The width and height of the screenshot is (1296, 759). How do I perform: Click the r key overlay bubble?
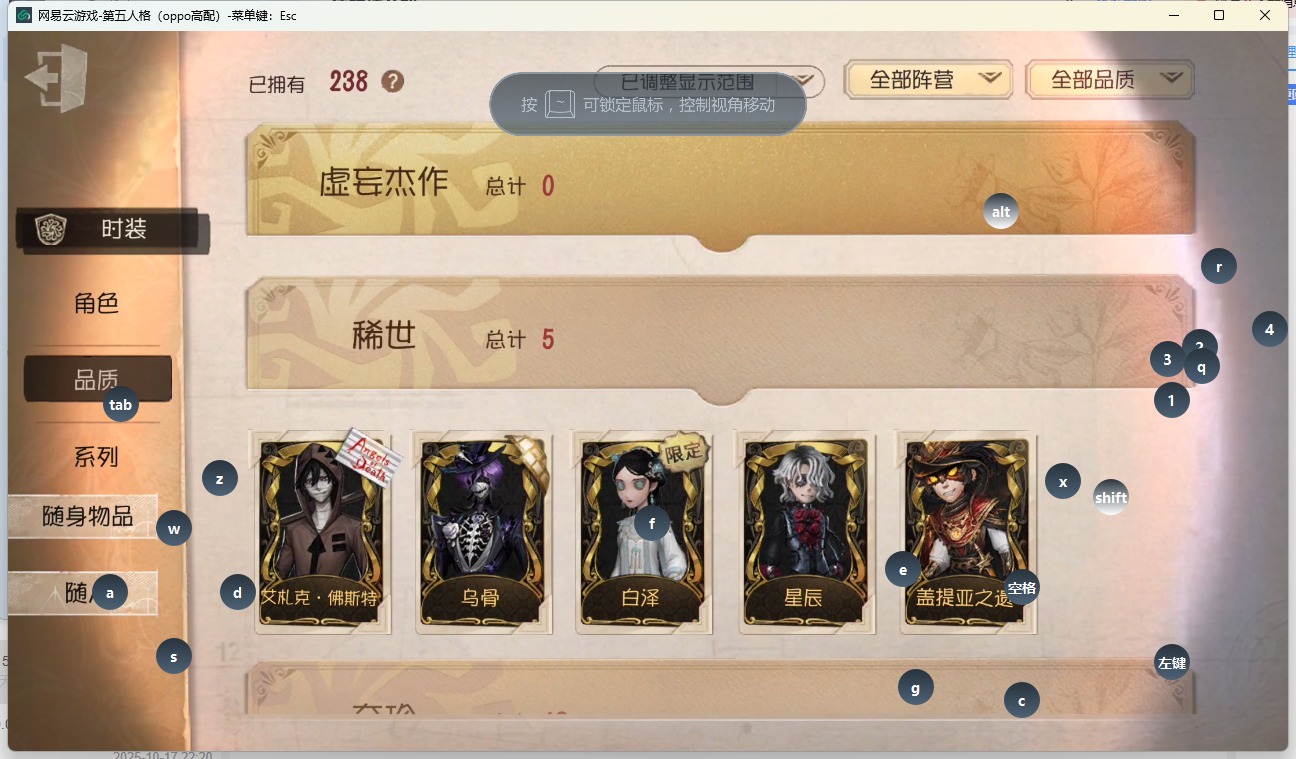[x=1218, y=267]
